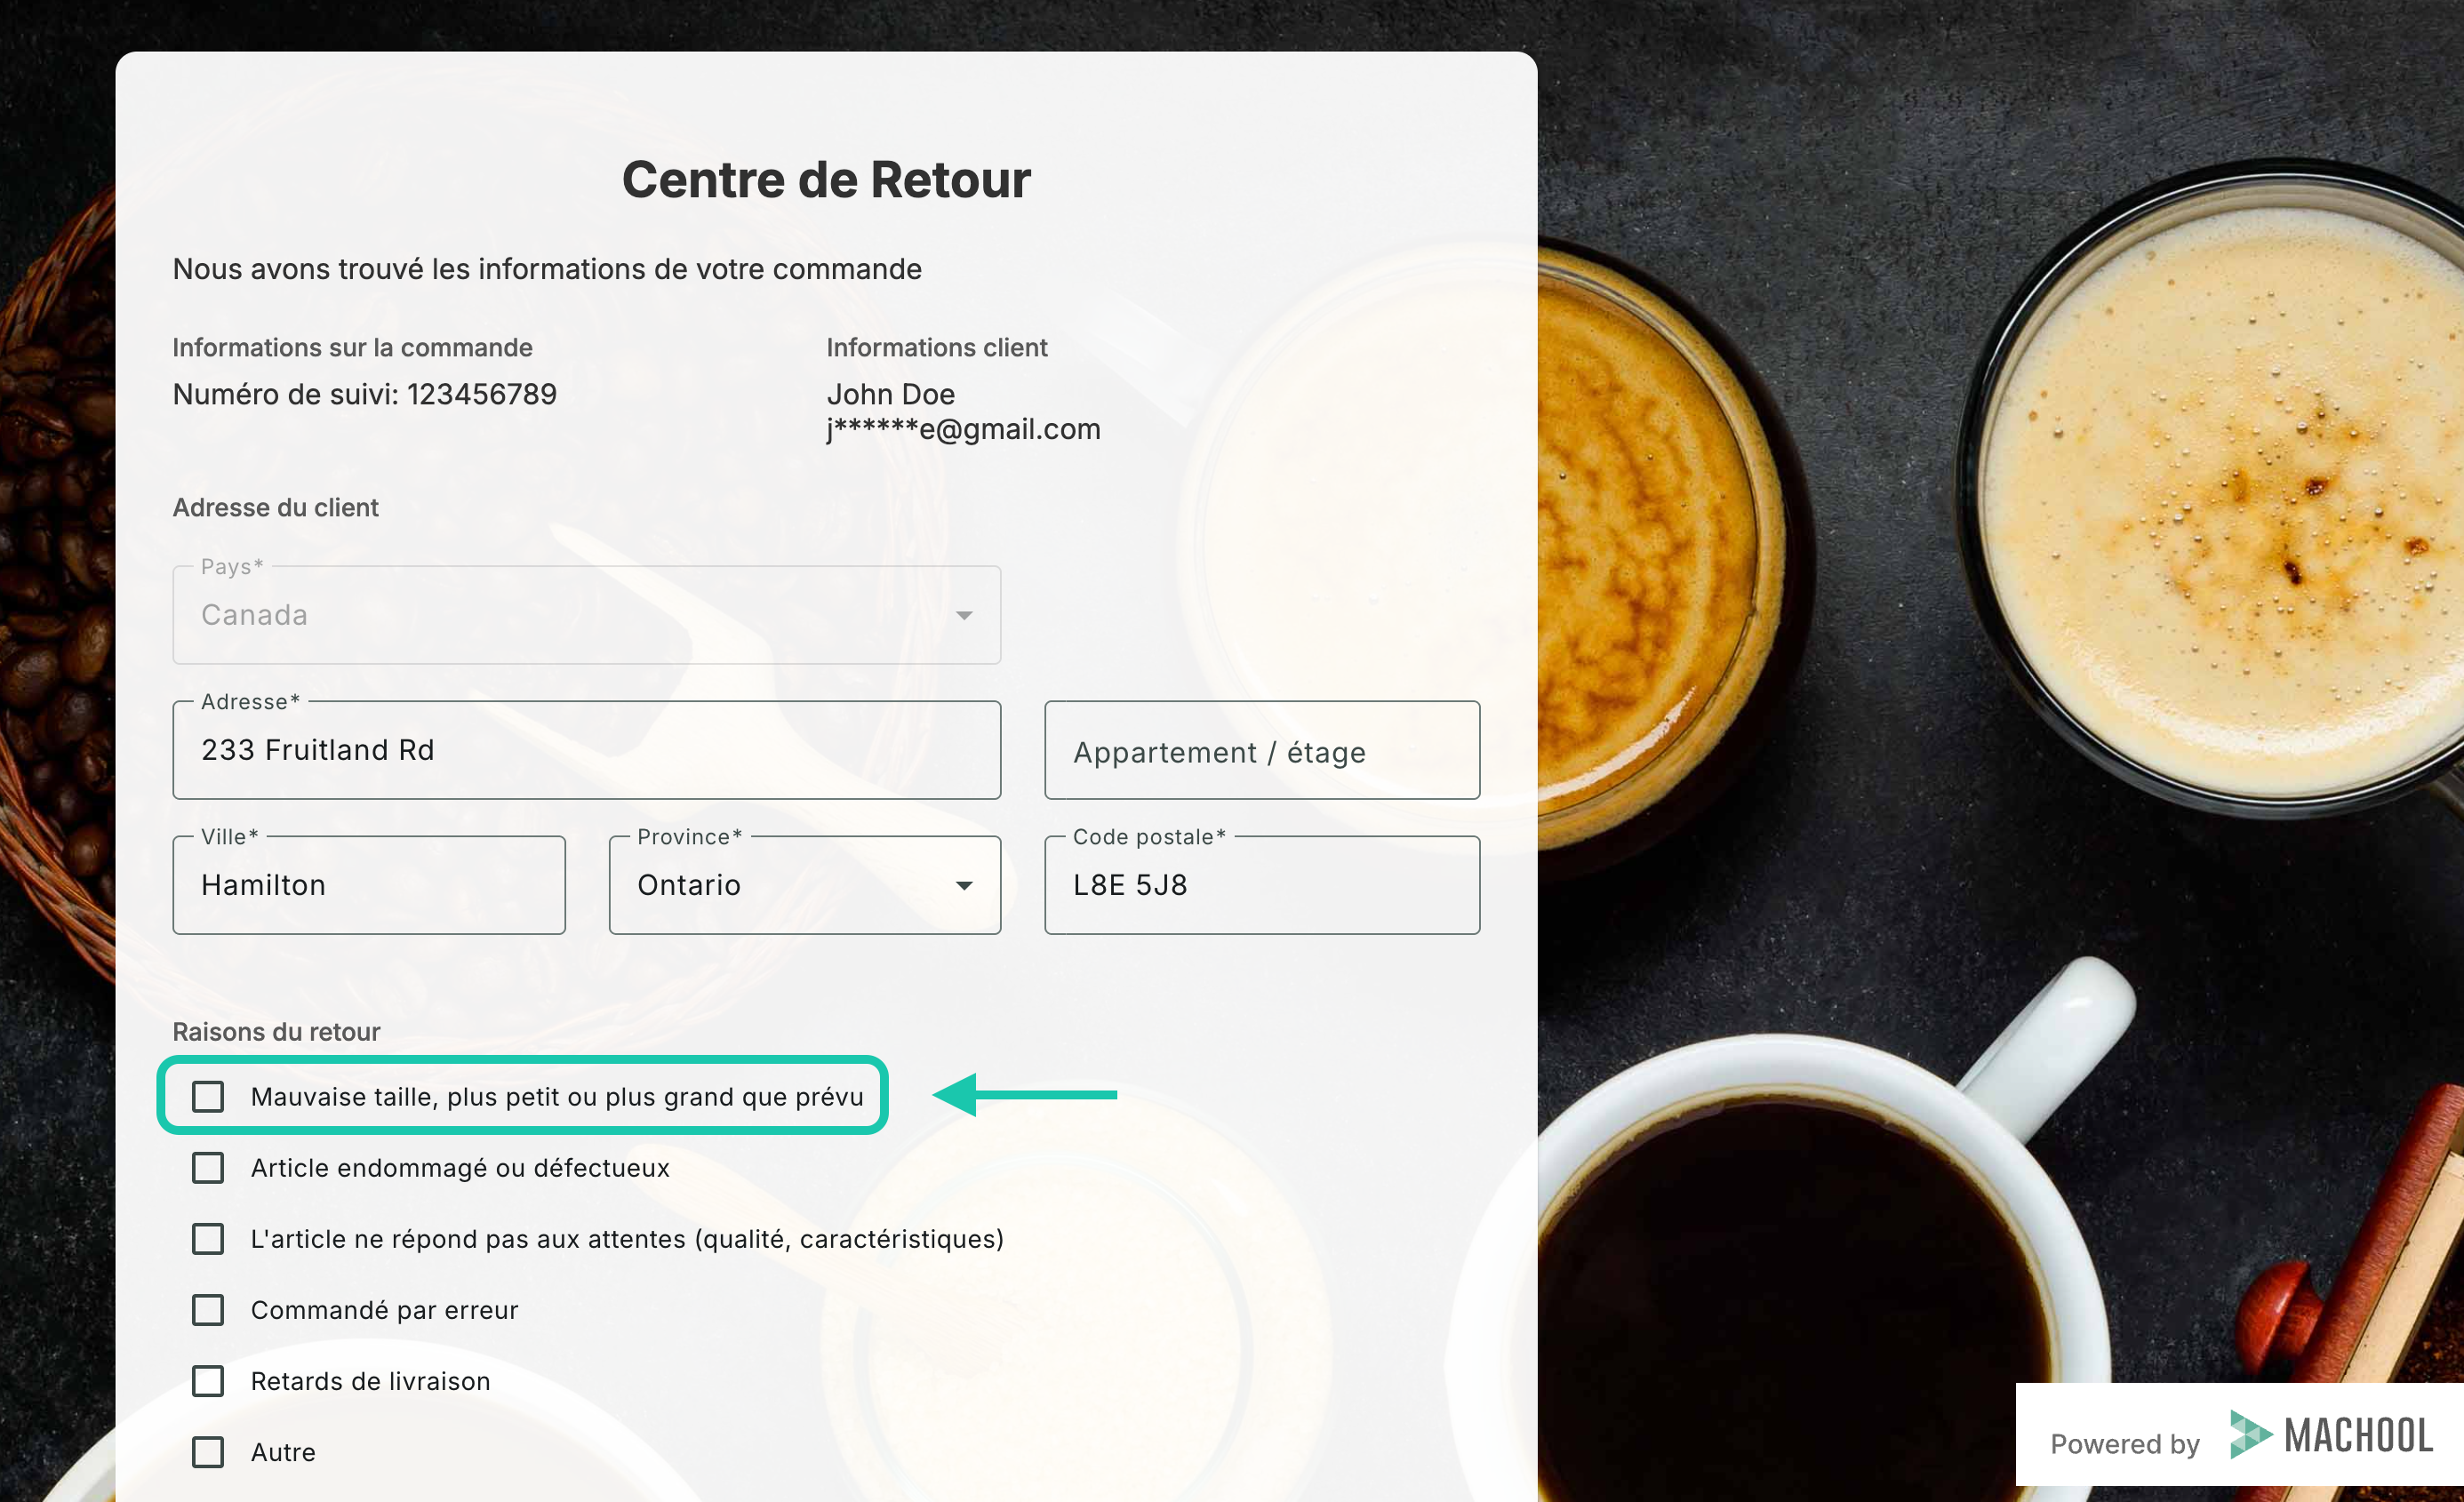
Task: Click the 'Powered by' Machool badge text
Action: [2125, 1443]
